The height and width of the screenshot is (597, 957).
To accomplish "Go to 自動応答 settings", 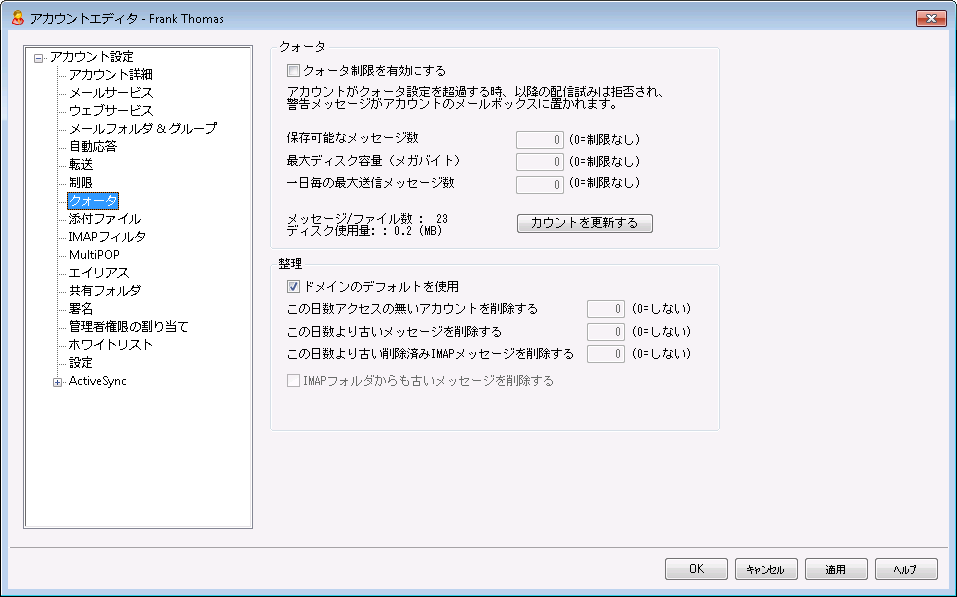I will pyautogui.click(x=92, y=146).
